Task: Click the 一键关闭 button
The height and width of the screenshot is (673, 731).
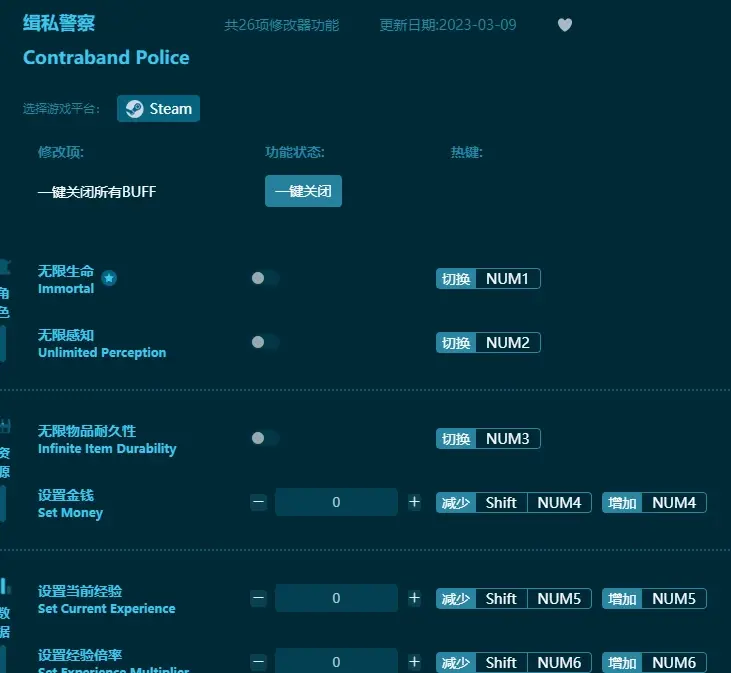Action: point(303,191)
